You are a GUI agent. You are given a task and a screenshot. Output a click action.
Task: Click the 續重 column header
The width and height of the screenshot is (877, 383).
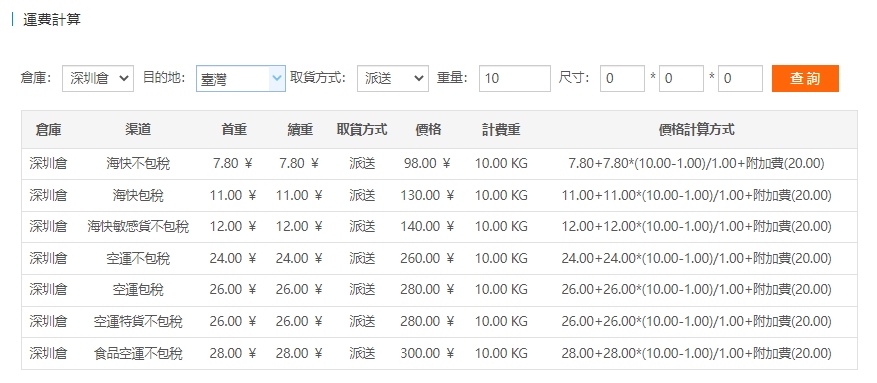click(x=300, y=130)
